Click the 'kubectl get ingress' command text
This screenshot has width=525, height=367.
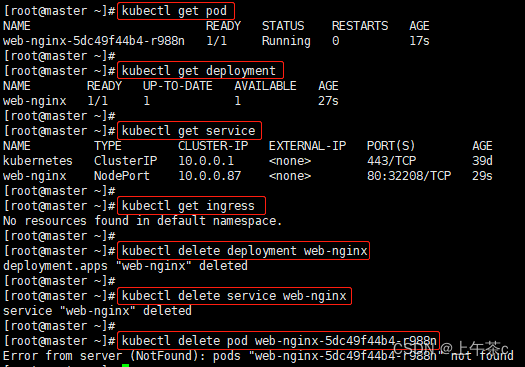(x=188, y=206)
